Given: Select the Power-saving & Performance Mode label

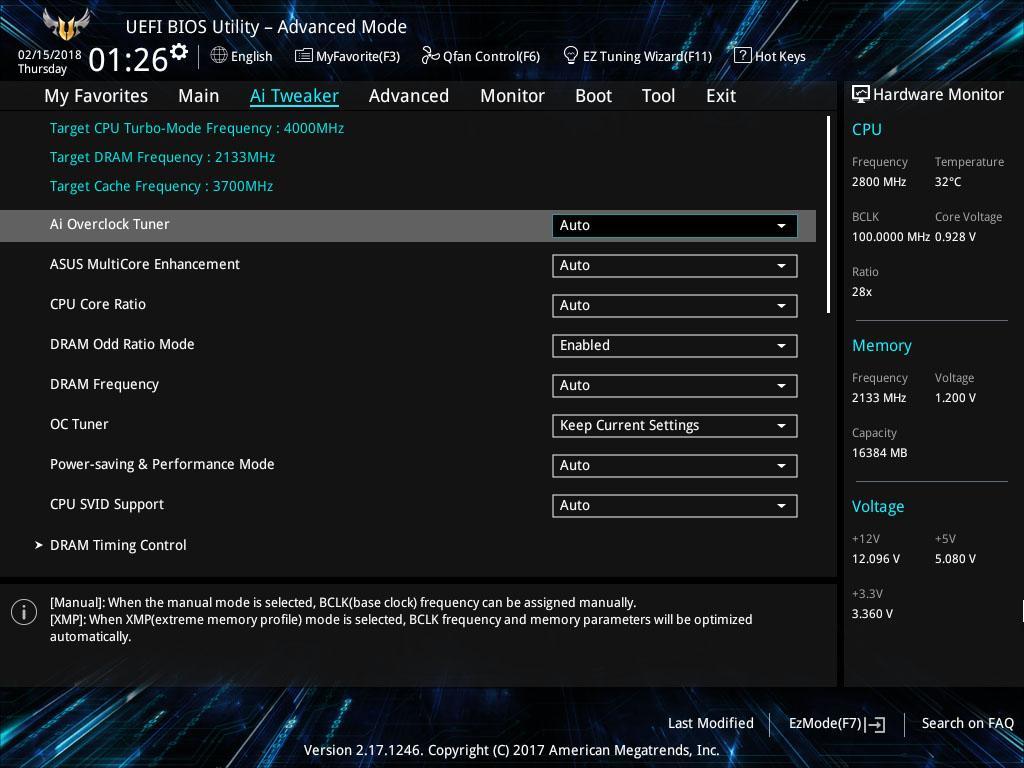Looking at the screenshot, I should [x=162, y=464].
